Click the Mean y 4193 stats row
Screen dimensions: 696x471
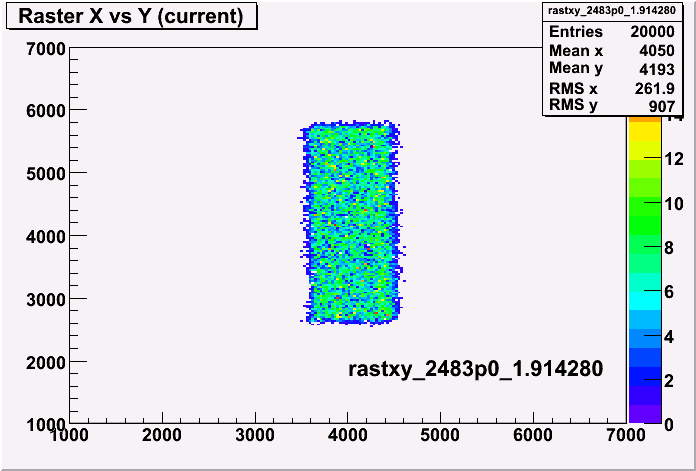pos(612,69)
